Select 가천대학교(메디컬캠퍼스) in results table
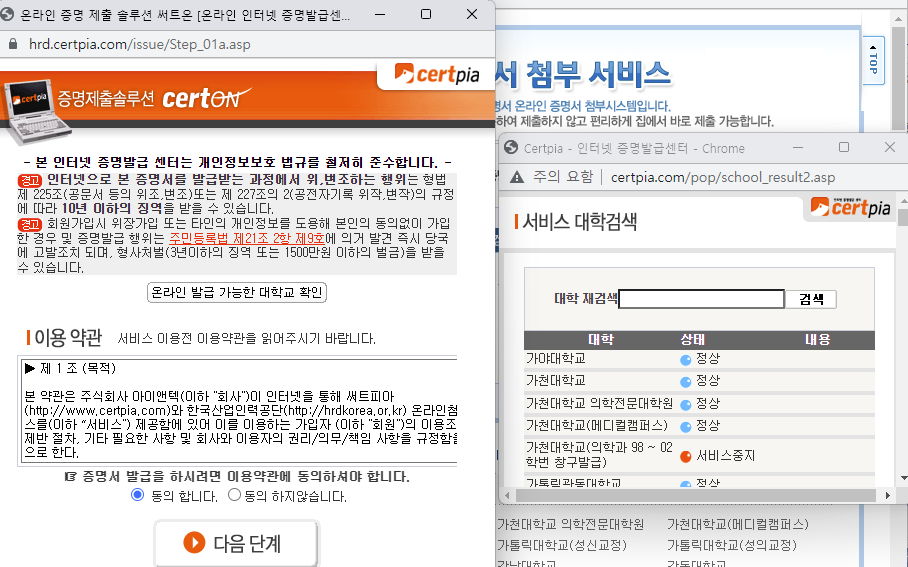Image resolution: width=908 pixels, height=567 pixels. pos(596,426)
